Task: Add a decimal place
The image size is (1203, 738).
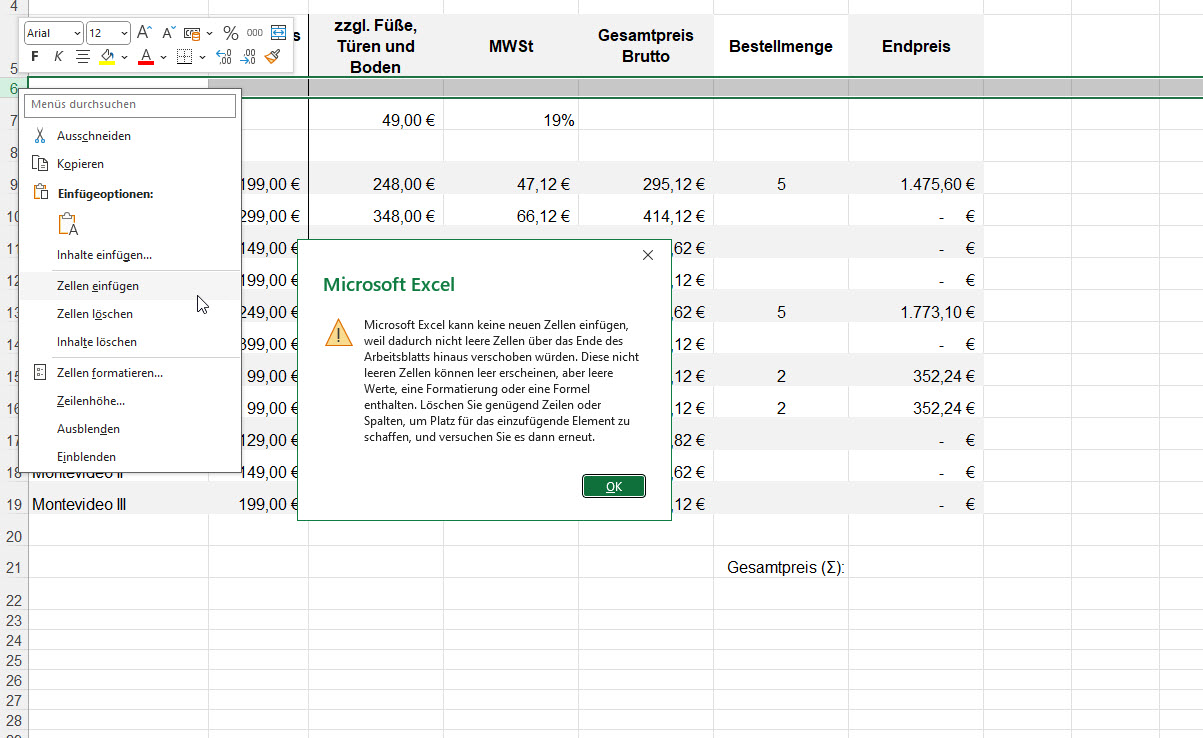Action: [223, 57]
